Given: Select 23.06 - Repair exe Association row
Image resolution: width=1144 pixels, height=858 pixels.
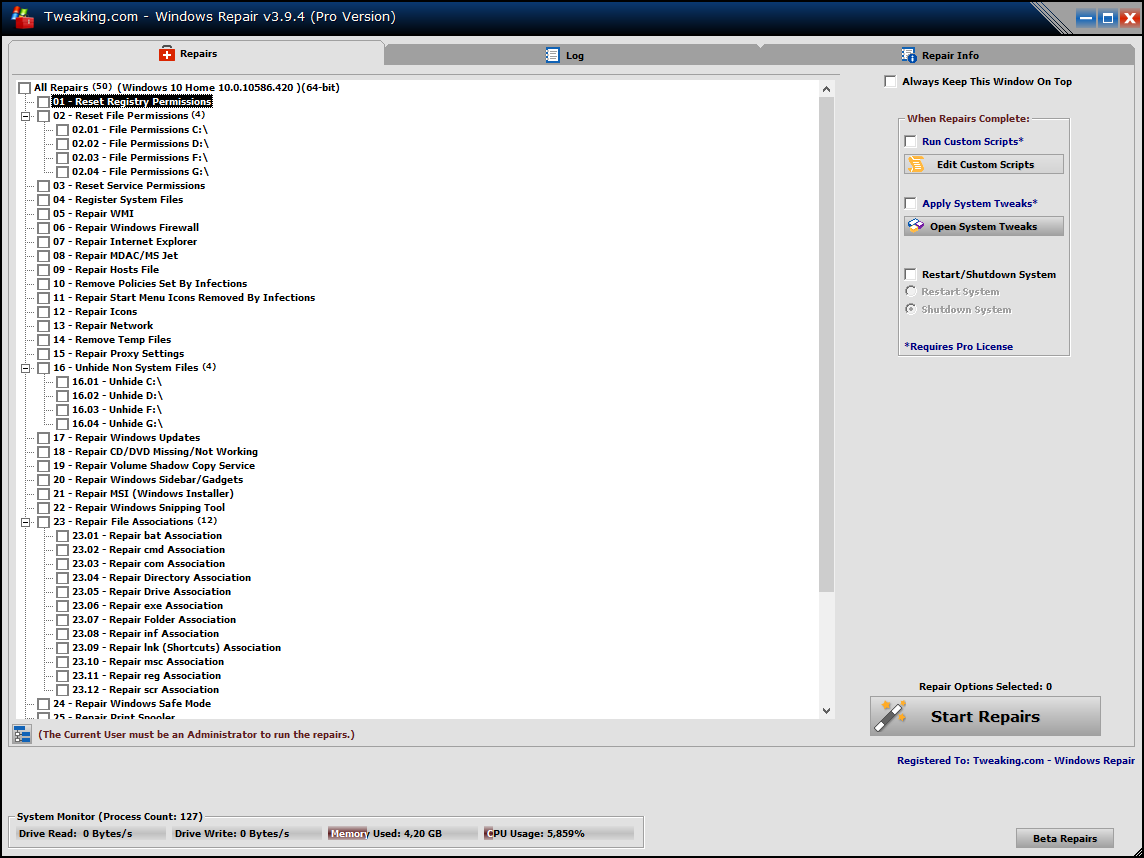Looking at the screenshot, I should tap(147, 606).
